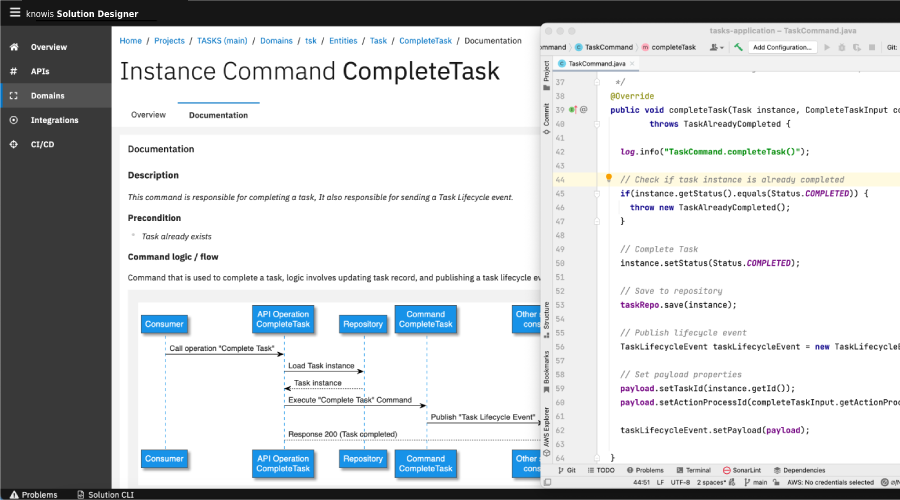Viewport: 900px width, 500px height.
Task: Go to Projects breadcrumb link
Action: pos(169,41)
